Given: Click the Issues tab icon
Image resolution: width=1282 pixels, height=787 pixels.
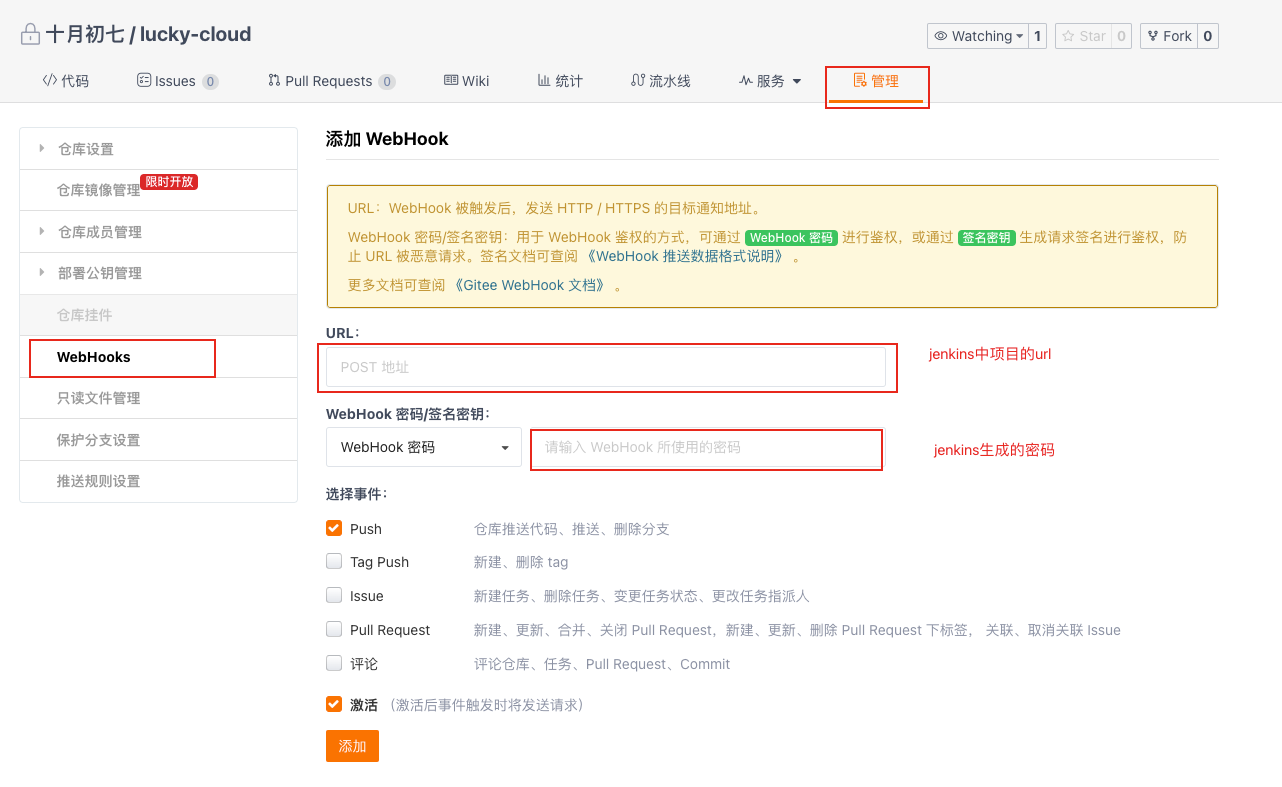Looking at the screenshot, I should point(144,81).
